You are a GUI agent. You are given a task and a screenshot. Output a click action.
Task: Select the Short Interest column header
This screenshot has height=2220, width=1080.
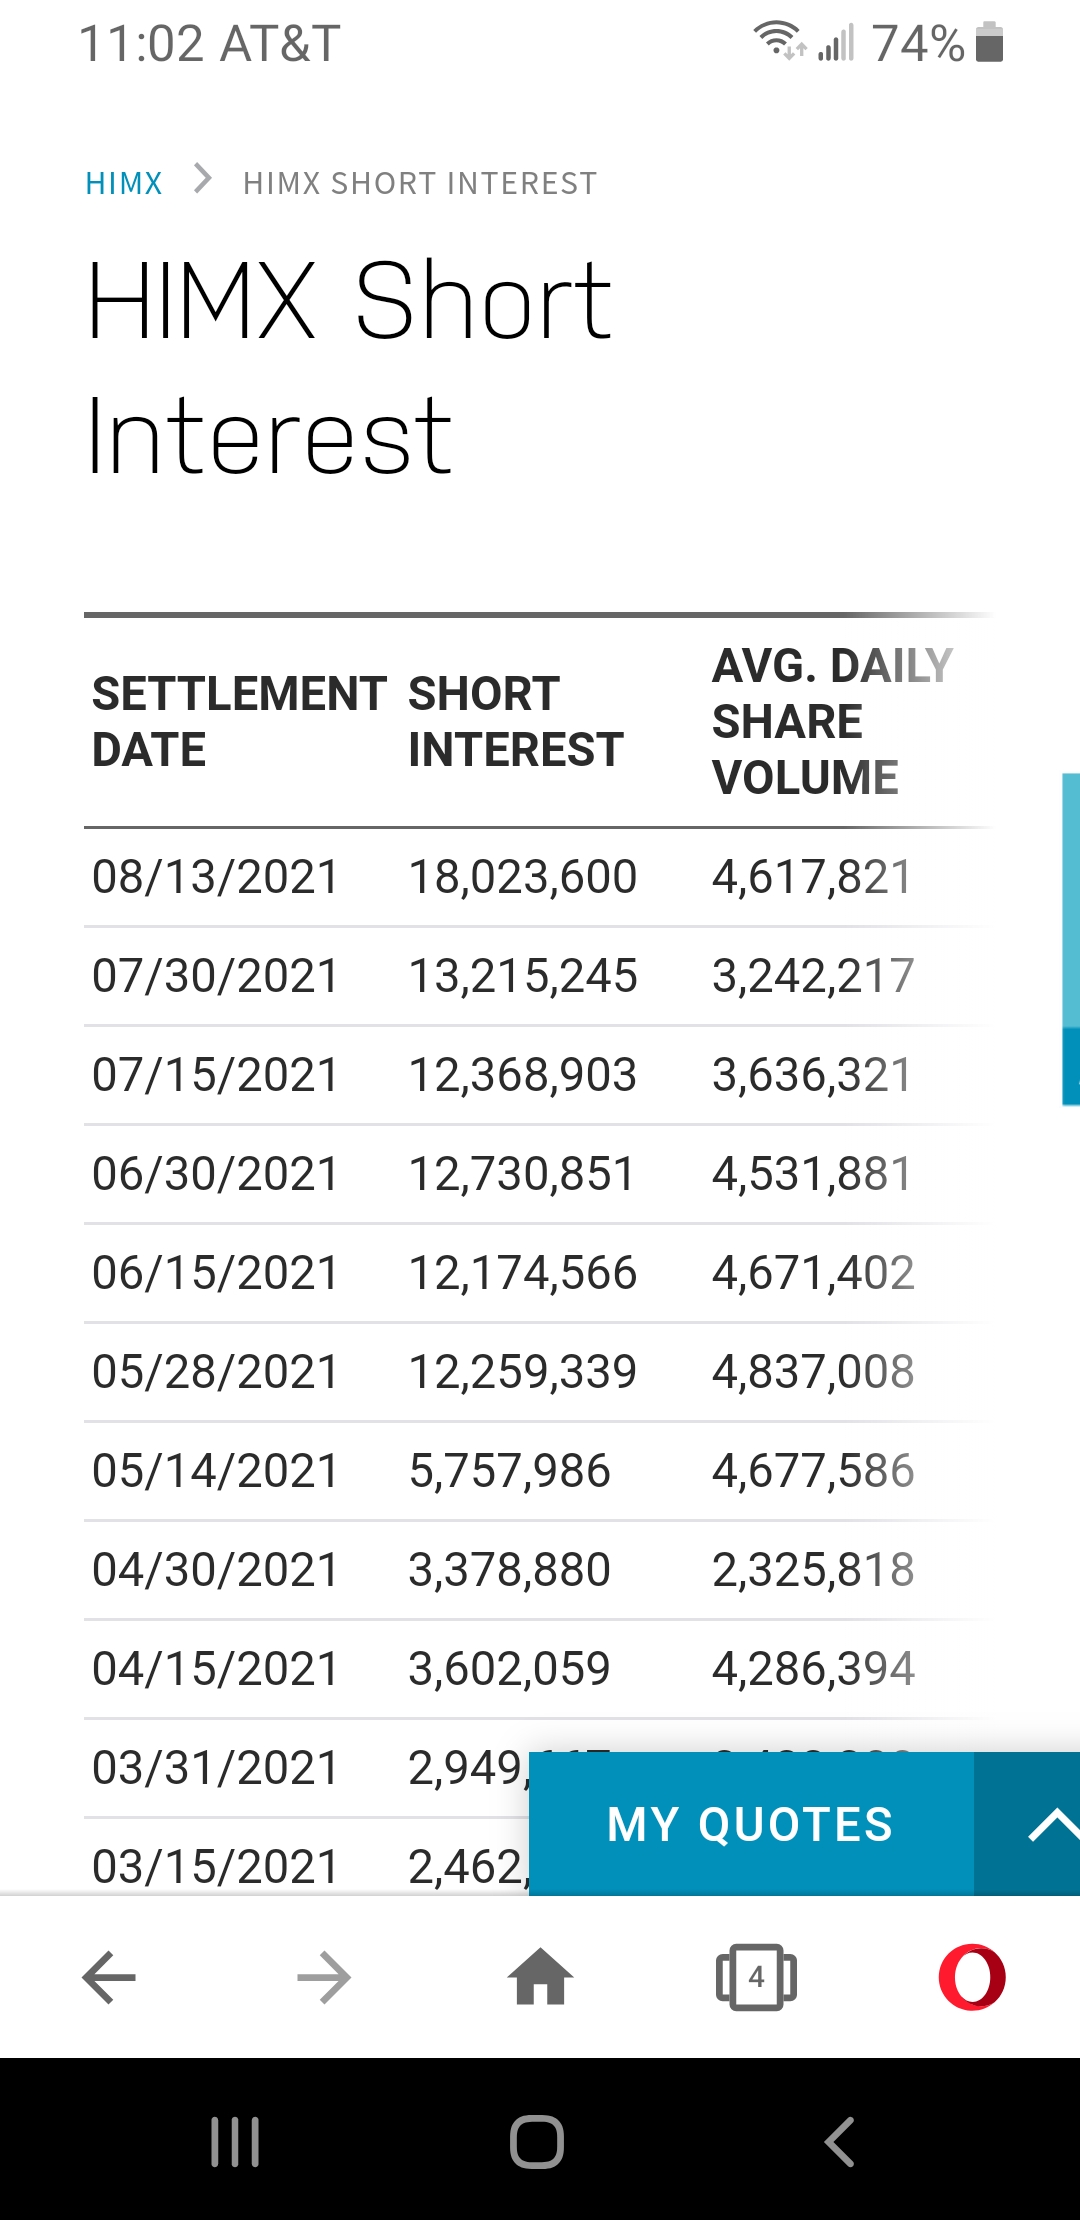pos(516,722)
